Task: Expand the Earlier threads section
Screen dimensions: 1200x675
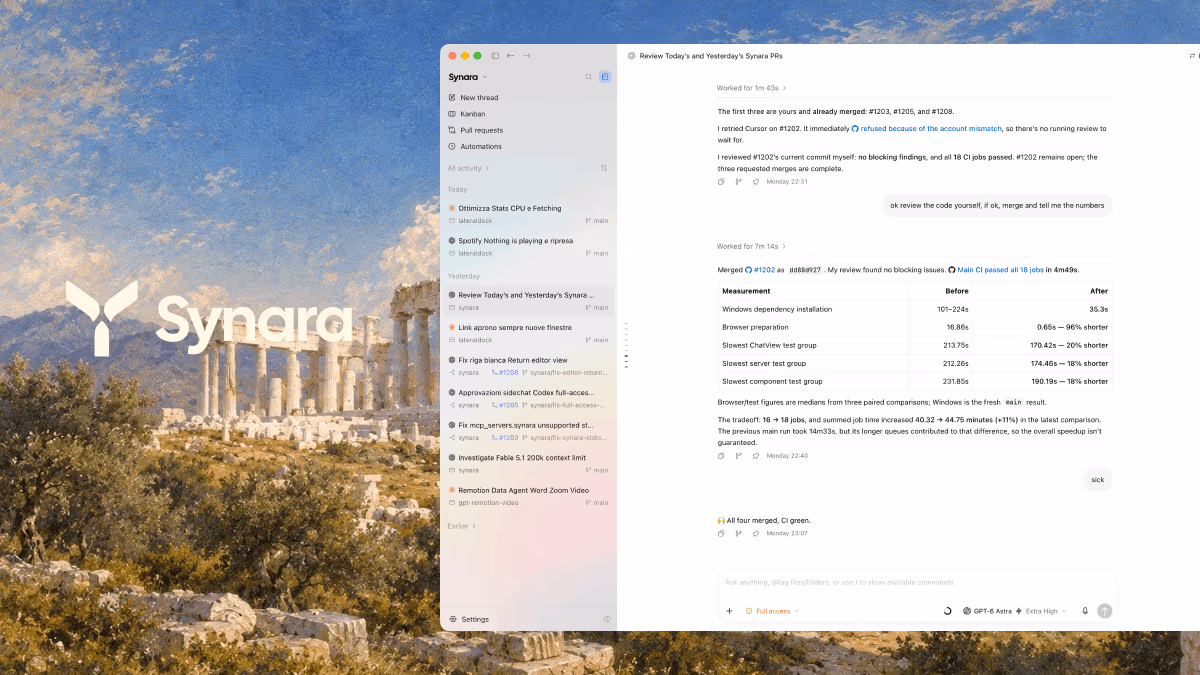Action: (462, 526)
